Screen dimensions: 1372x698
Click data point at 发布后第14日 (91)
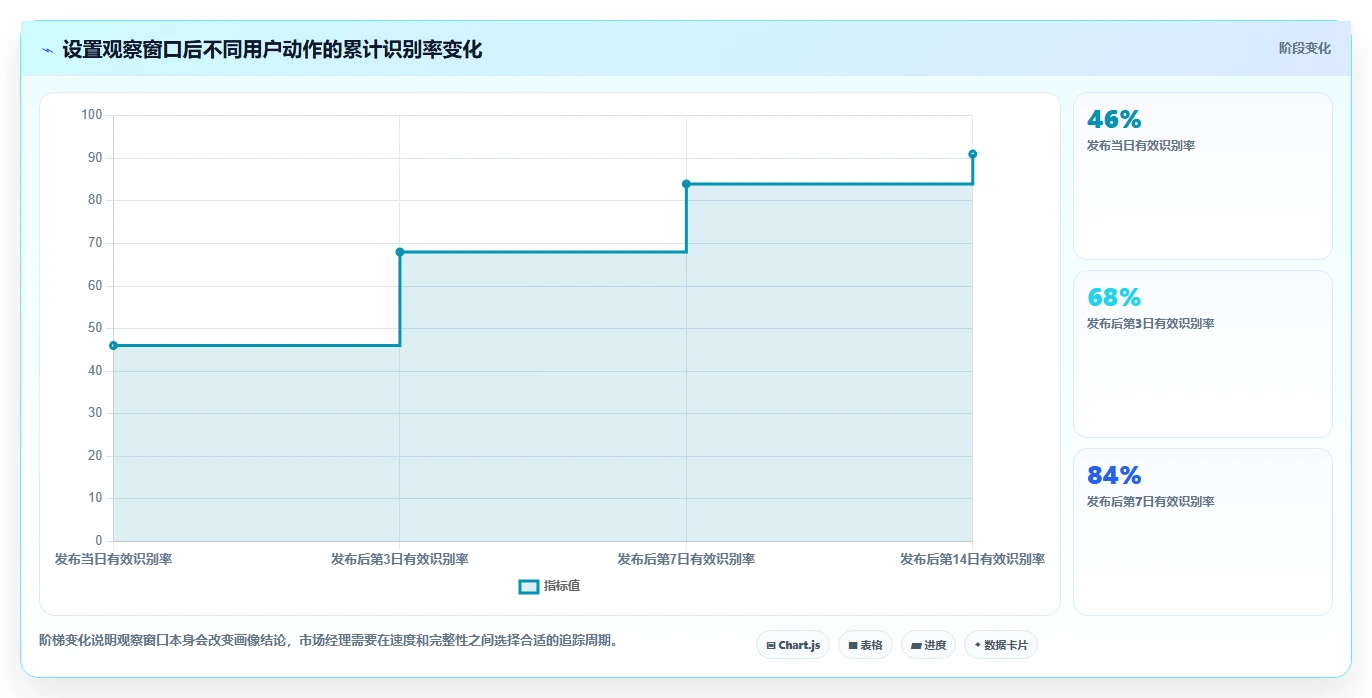tap(972, 154)
